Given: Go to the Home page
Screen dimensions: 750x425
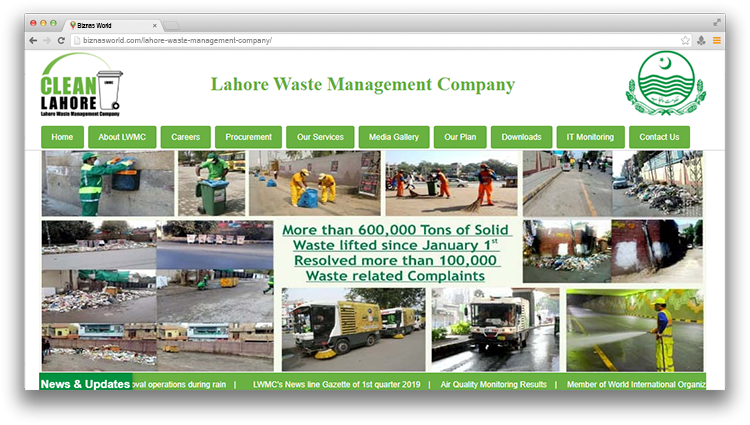Looking at the screenshot, I should 62,137.
